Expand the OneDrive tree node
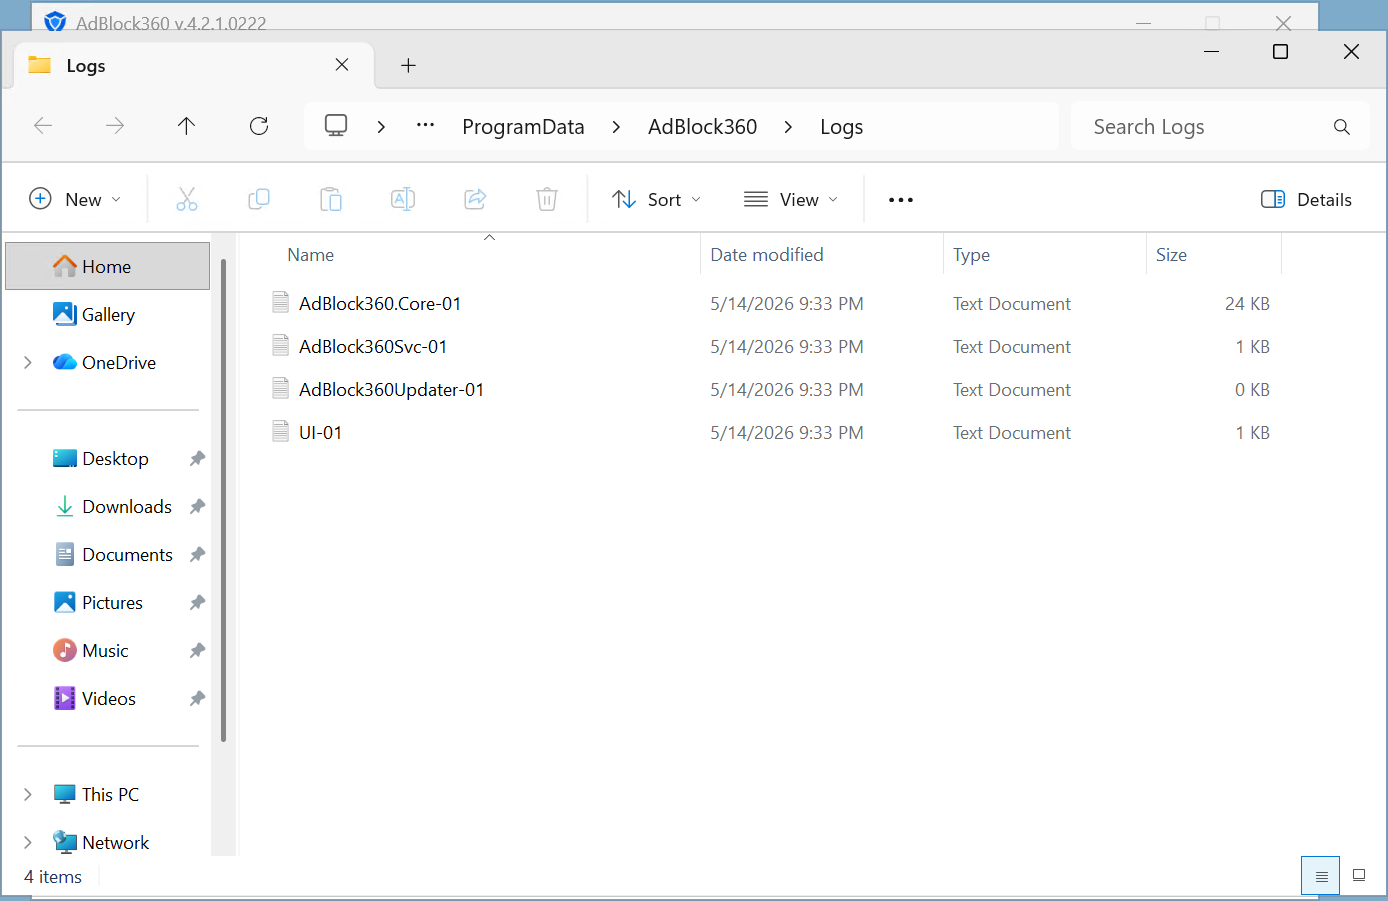Image resolution: width=1388 pixels, height=901 pixels. tap(28, 362)
